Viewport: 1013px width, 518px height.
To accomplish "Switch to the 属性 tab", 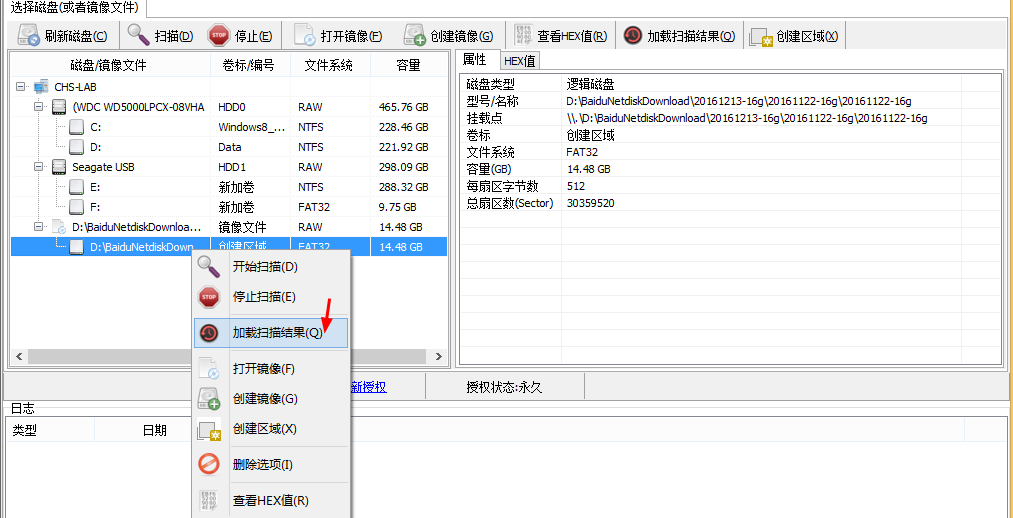I will click(x=478, y=59).
